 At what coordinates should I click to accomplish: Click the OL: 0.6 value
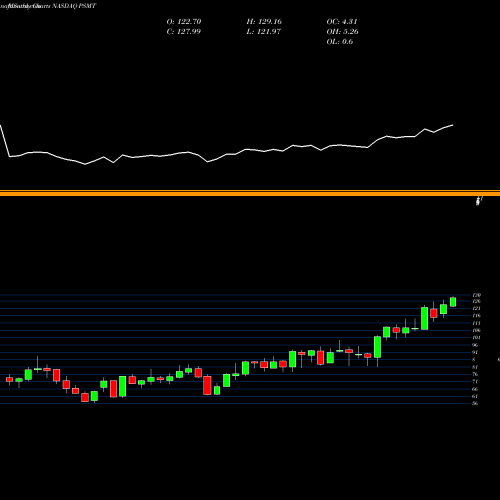coord(340,41)
